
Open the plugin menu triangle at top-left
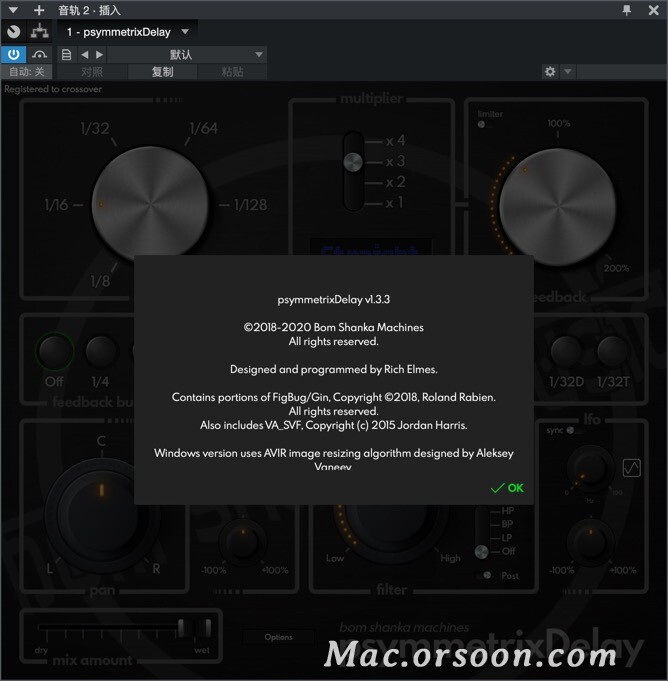pyautogui.click(x=13, y=10)
